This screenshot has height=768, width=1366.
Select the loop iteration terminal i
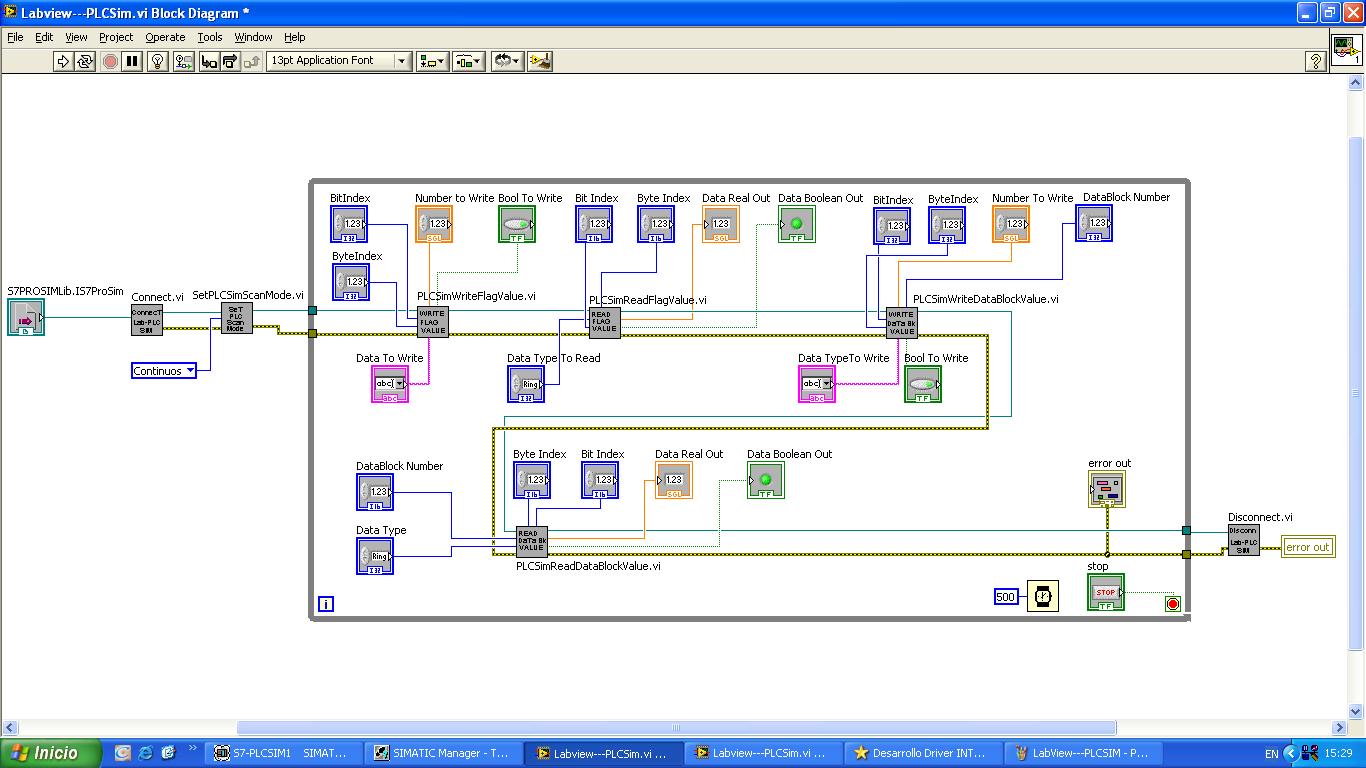[326, 604]
